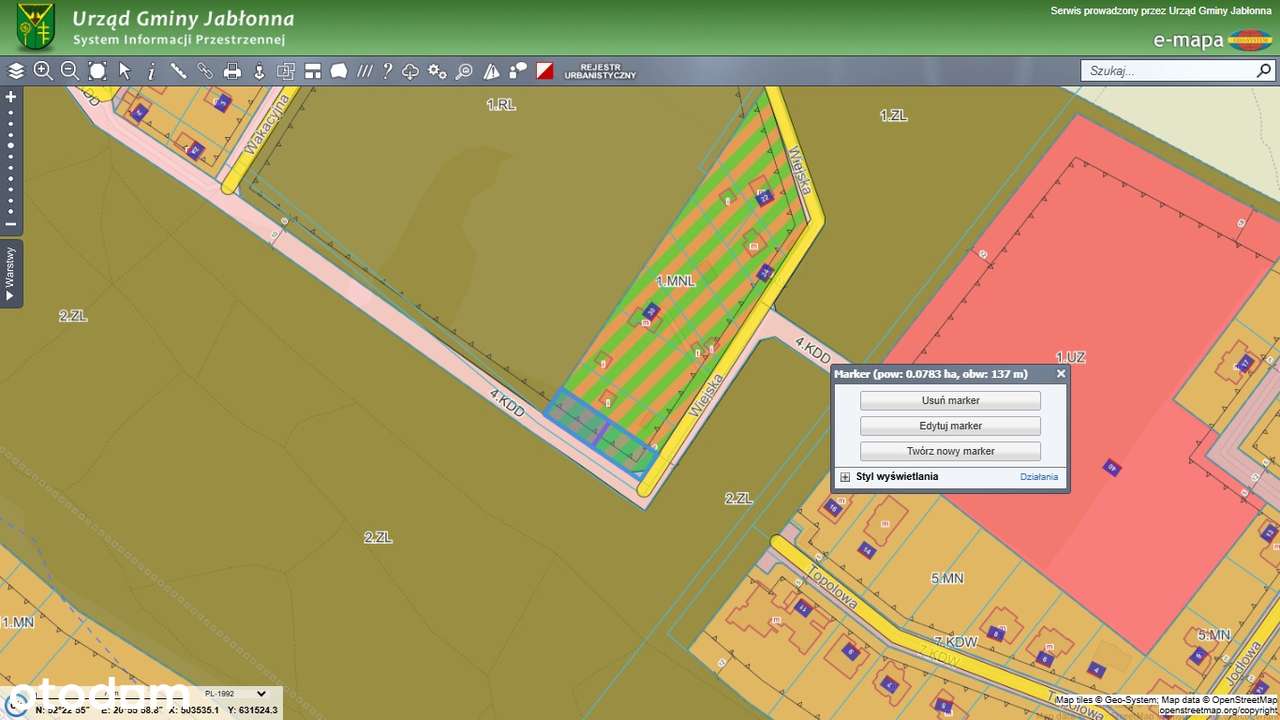Screen dimensions: 1280x720
Task: Select the zoom out magnifier tool
Action: 70,71
